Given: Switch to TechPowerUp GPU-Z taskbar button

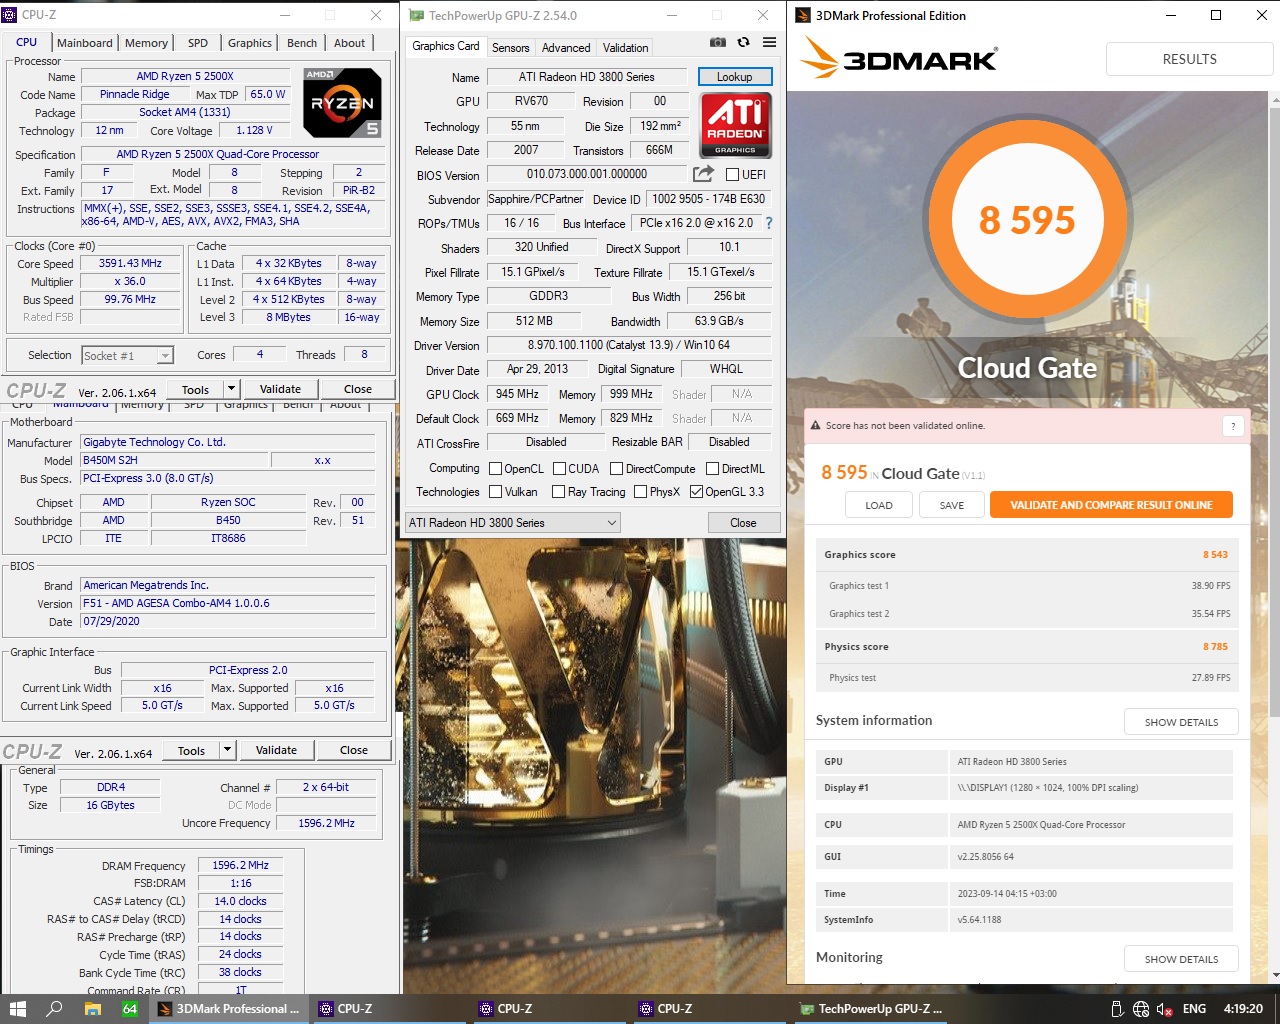Looking at the screenshot, I should point(870,1009).
